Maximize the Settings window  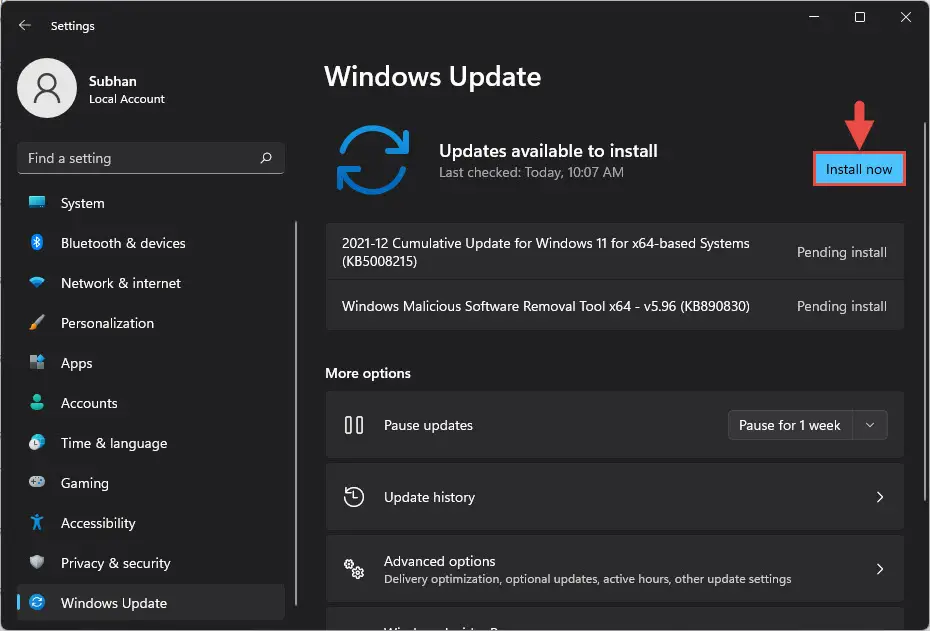coord(860,17)
